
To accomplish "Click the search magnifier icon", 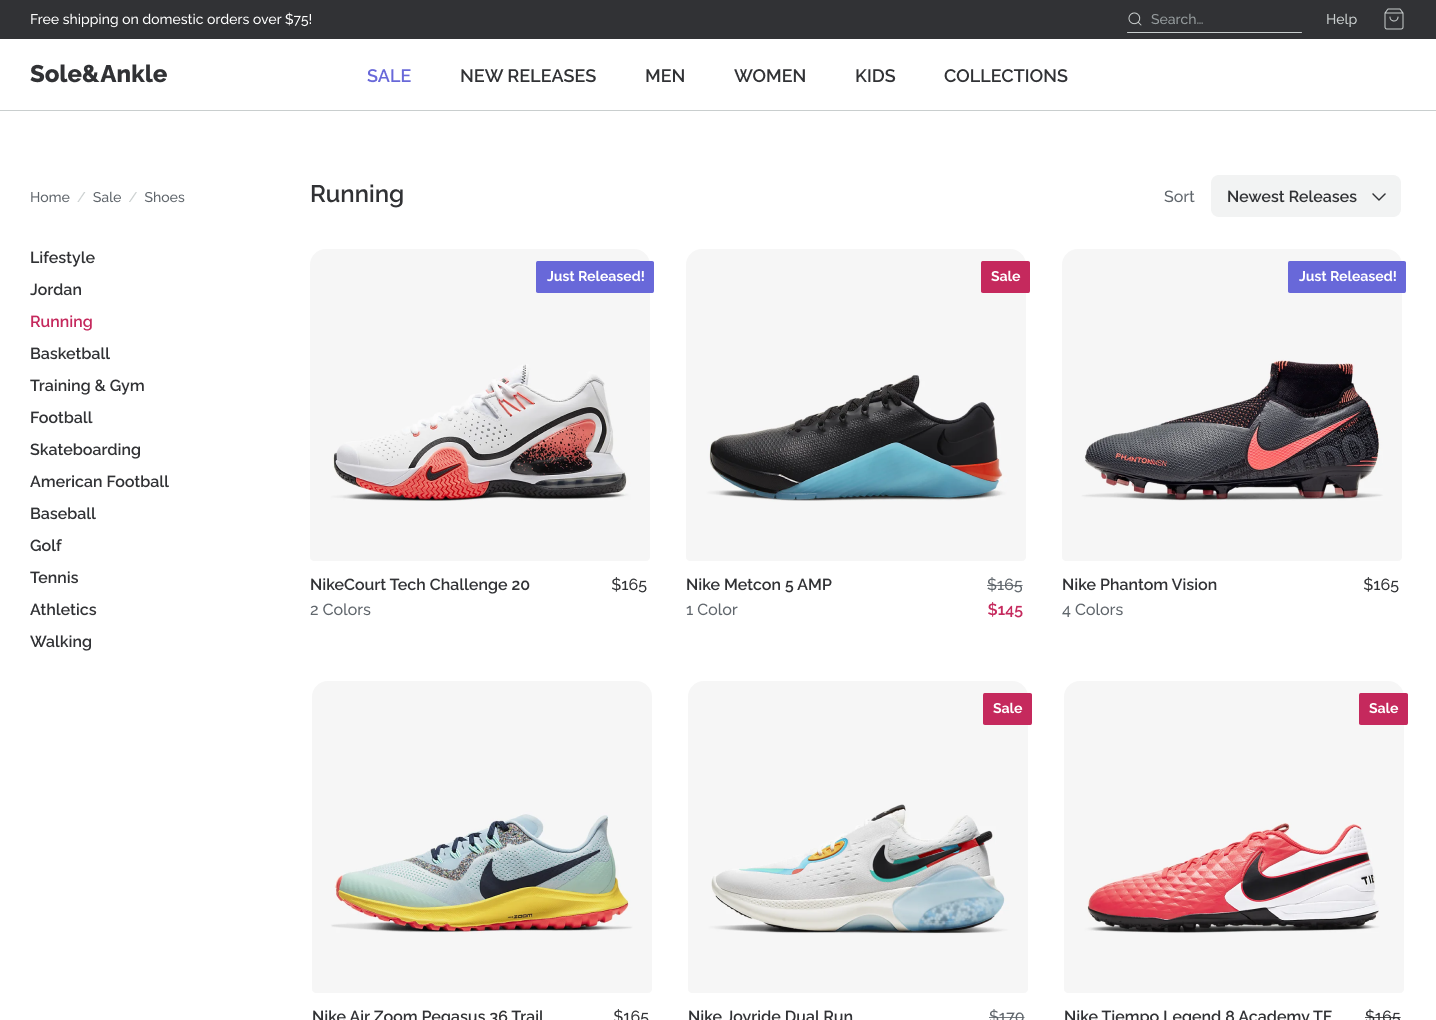I will tap(1135, 19).
